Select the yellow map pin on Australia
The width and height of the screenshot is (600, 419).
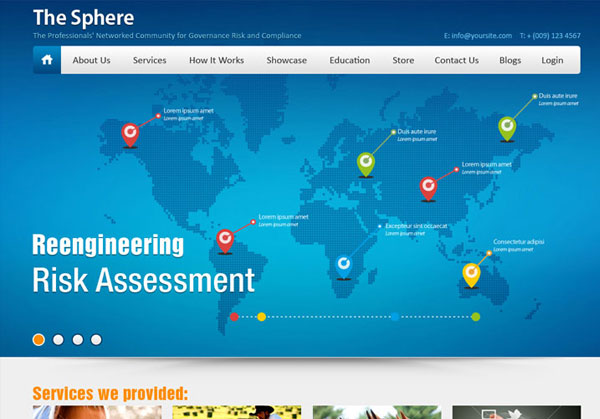(x=471, y=271)
